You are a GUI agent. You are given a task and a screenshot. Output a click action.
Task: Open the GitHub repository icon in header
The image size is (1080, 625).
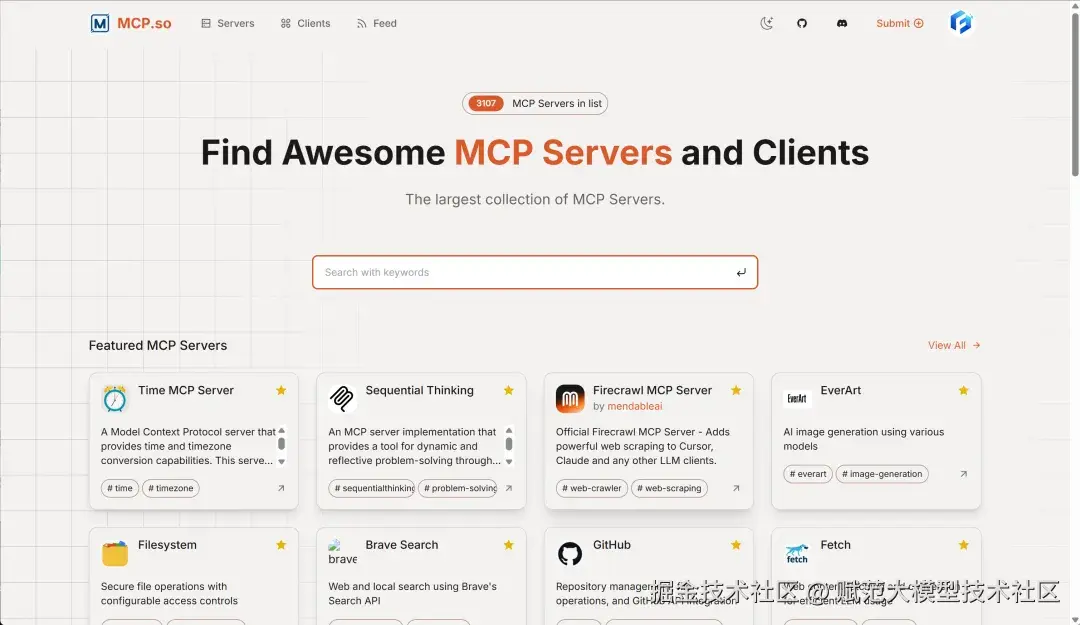802,23
